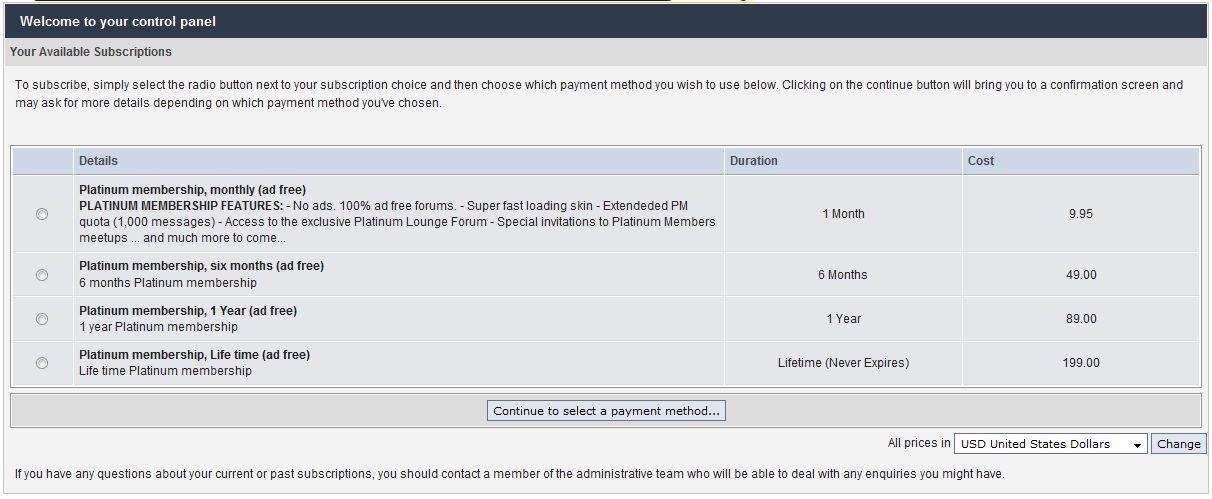Click the Change currency button

(x=1179, y=444)
